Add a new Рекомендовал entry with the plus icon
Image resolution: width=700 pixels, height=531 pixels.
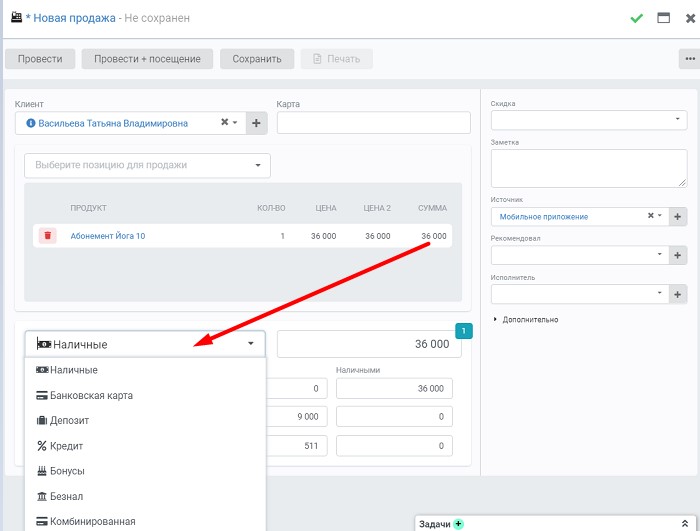tap(677, 255)
